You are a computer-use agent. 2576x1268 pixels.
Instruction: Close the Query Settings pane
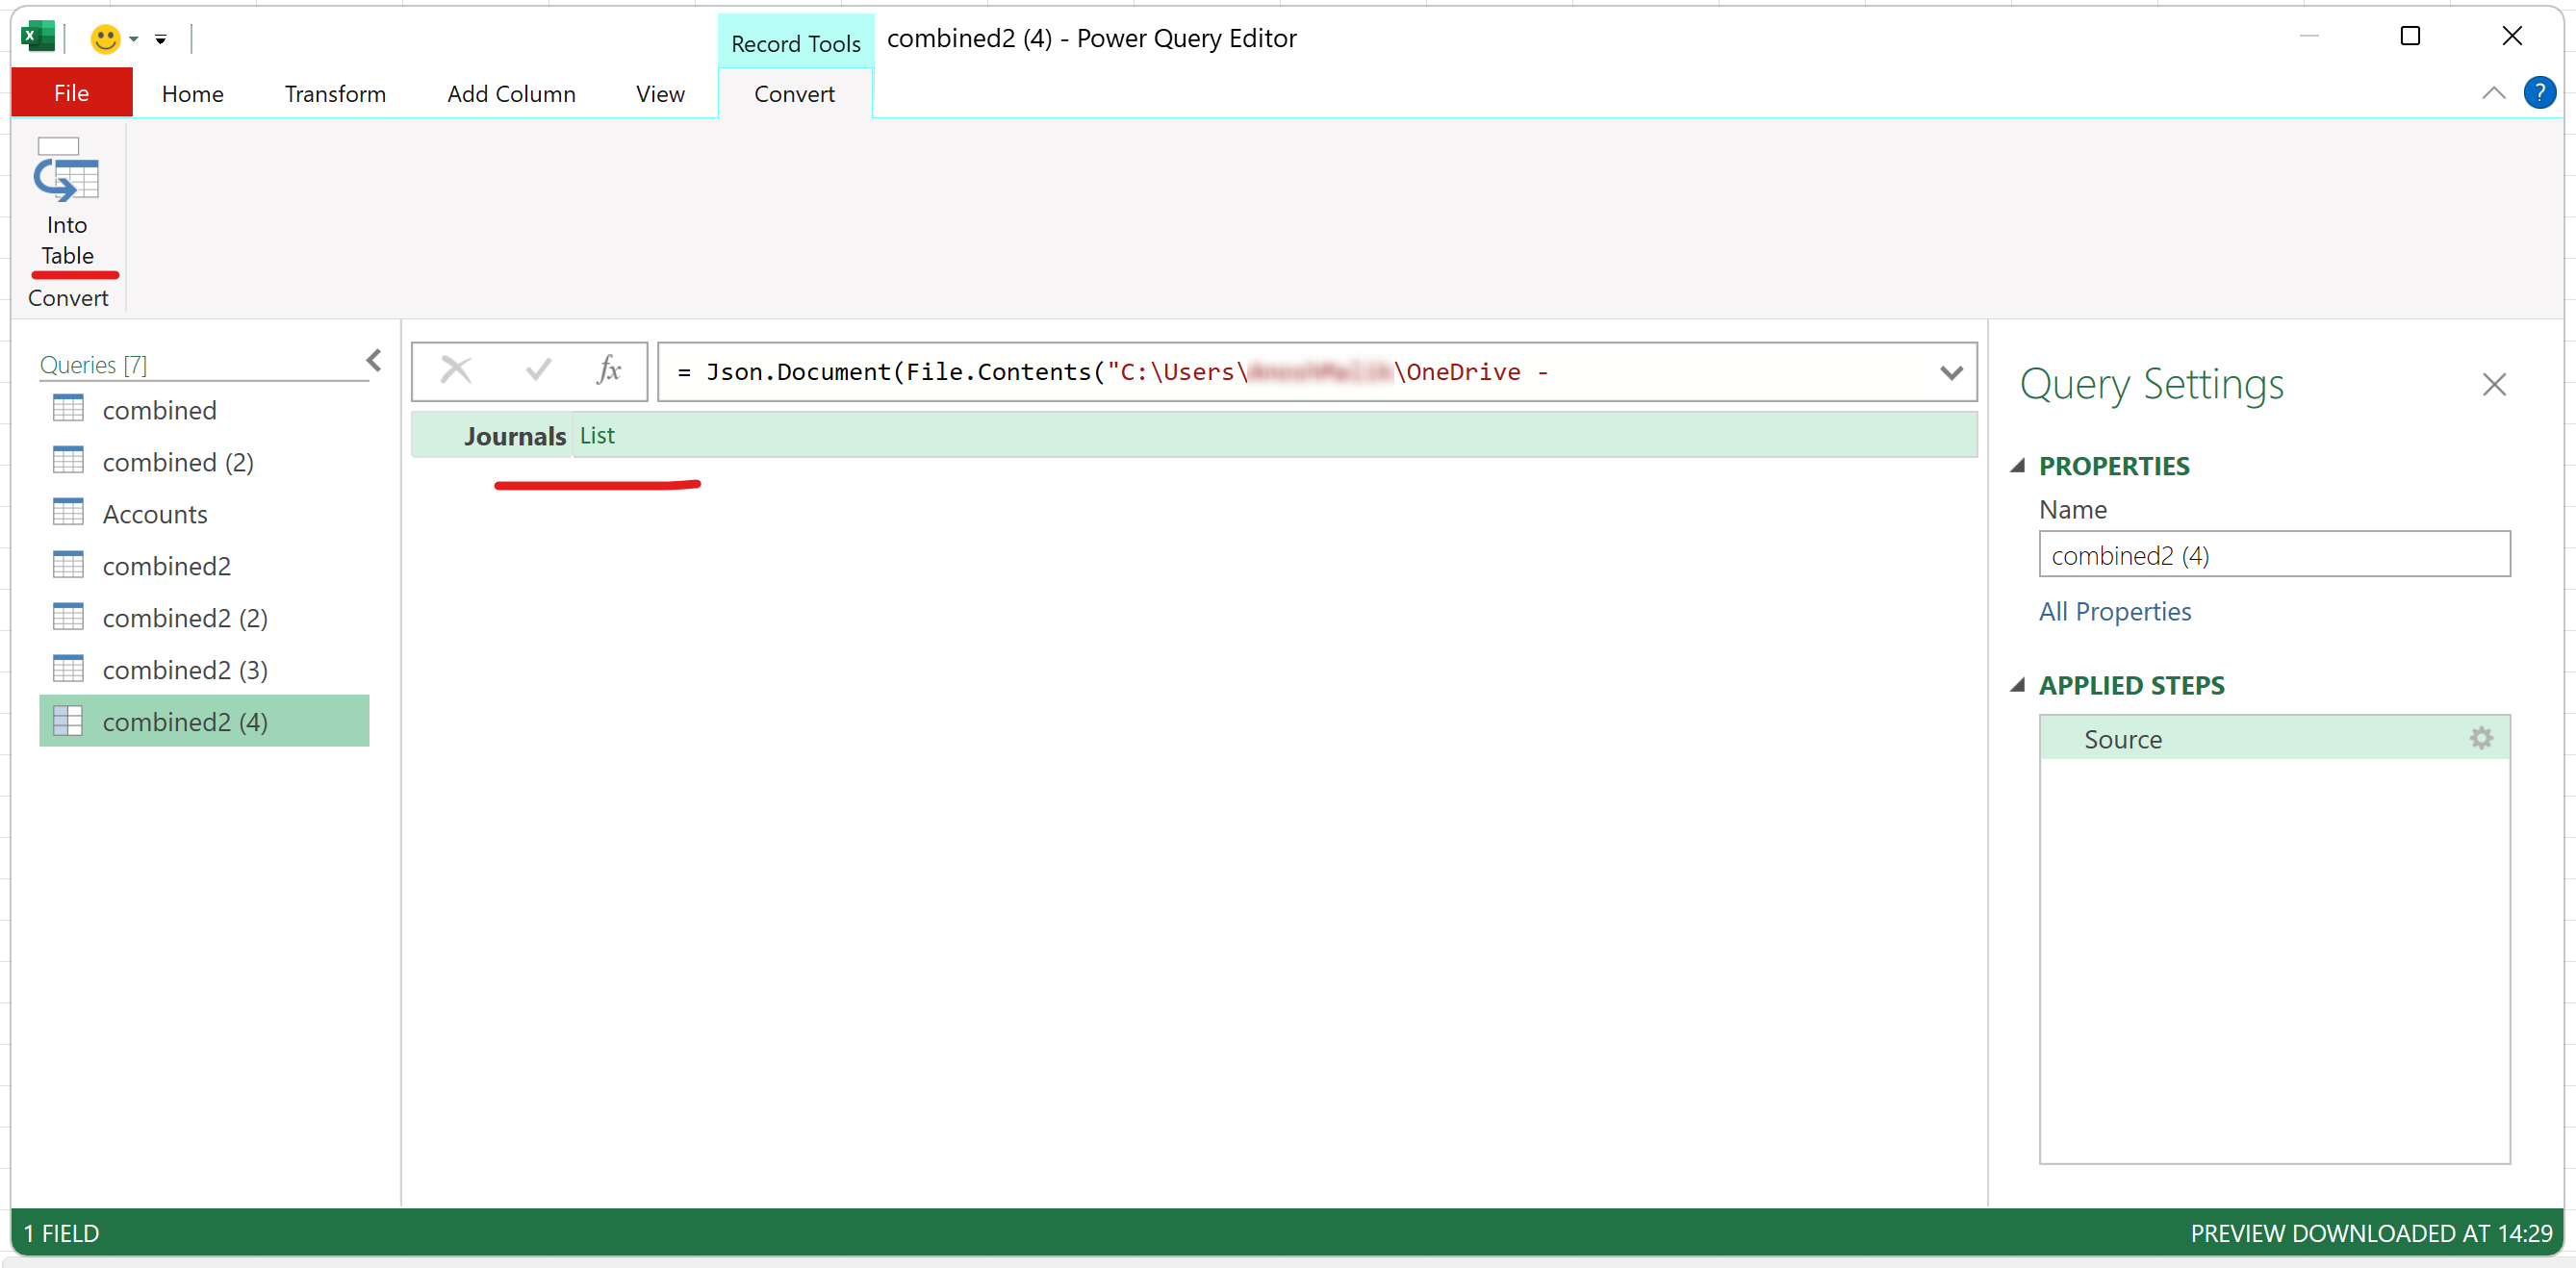(x=2493, y=385)
